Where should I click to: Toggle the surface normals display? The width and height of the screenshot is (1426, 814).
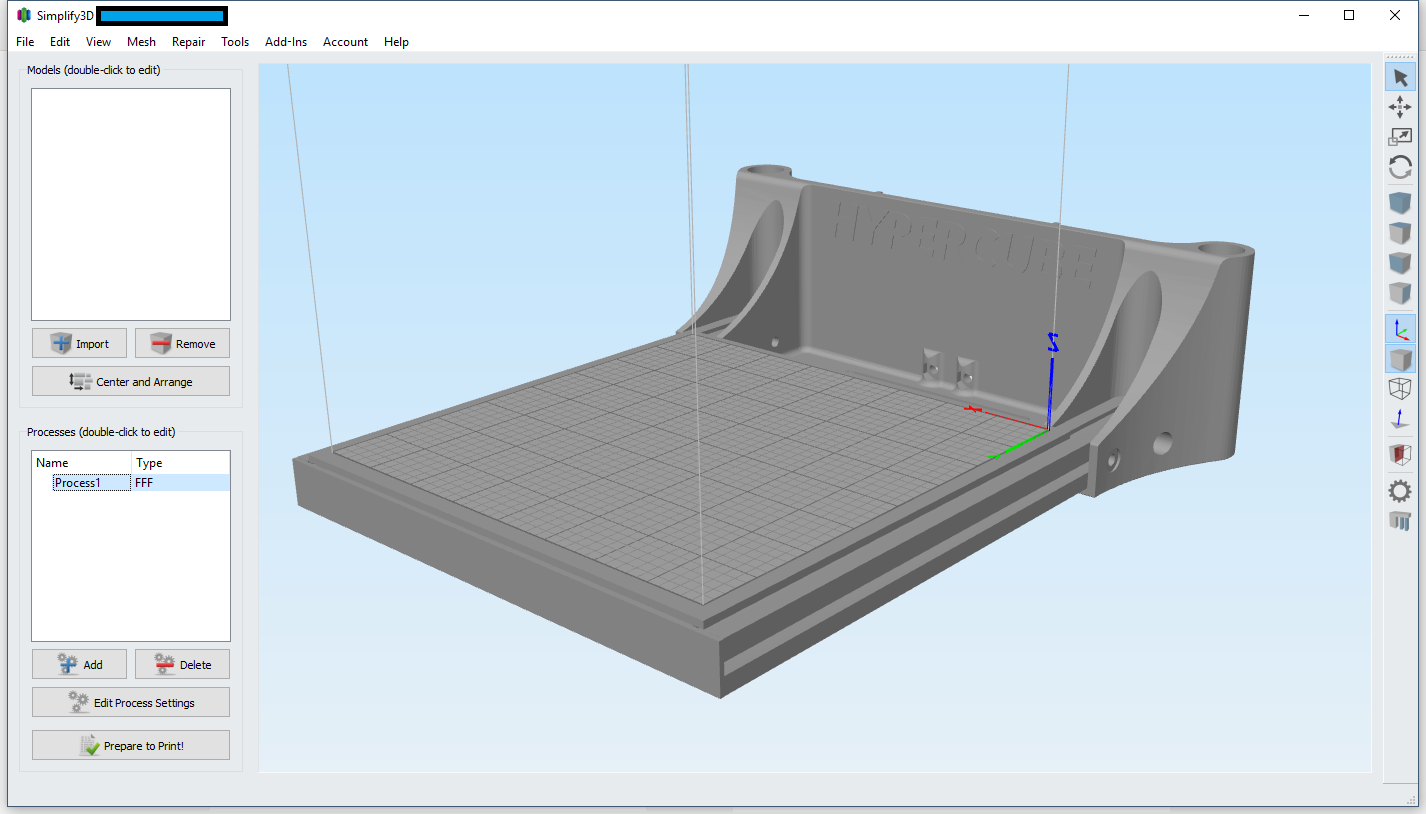click(x=1400, y=418)
